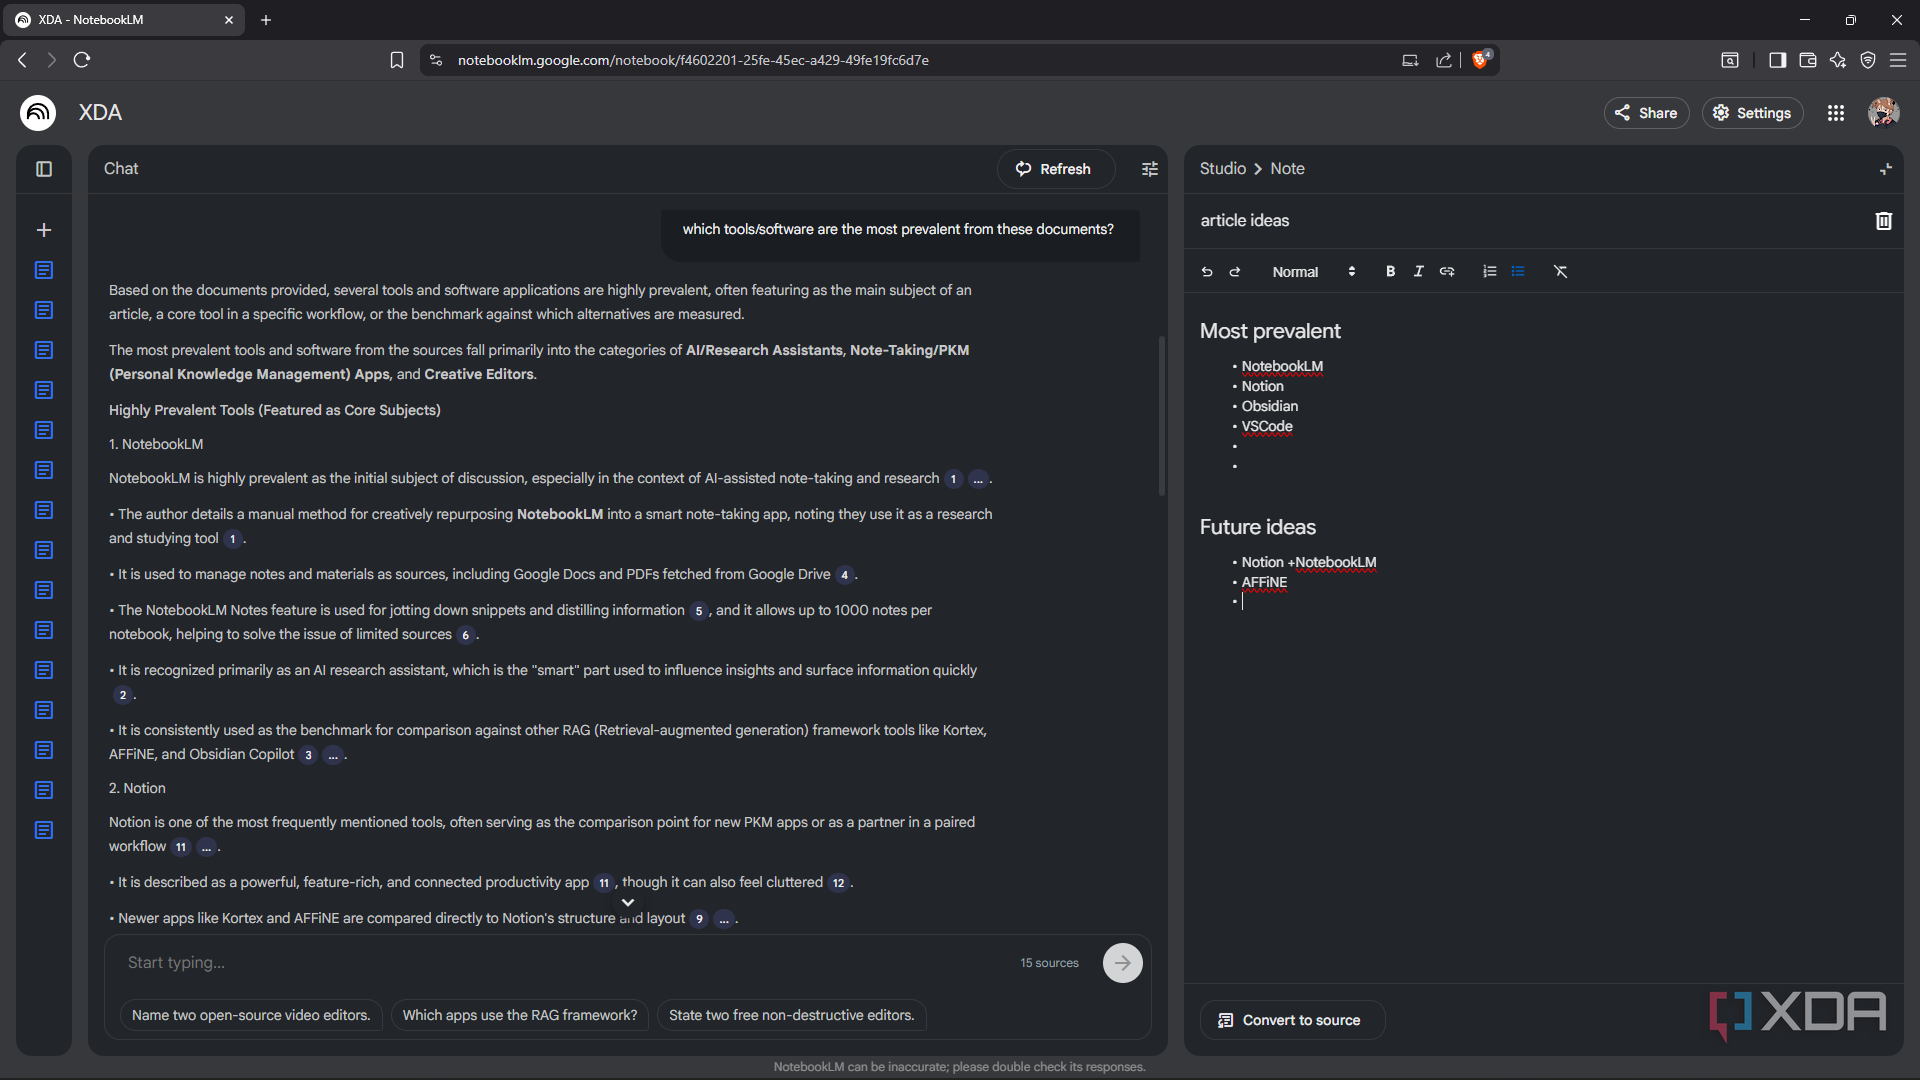The width and height of the screenshot is (1920, 1080).
Task: Delete the article ideas note with trash icon
Action: pos(1883,221)
